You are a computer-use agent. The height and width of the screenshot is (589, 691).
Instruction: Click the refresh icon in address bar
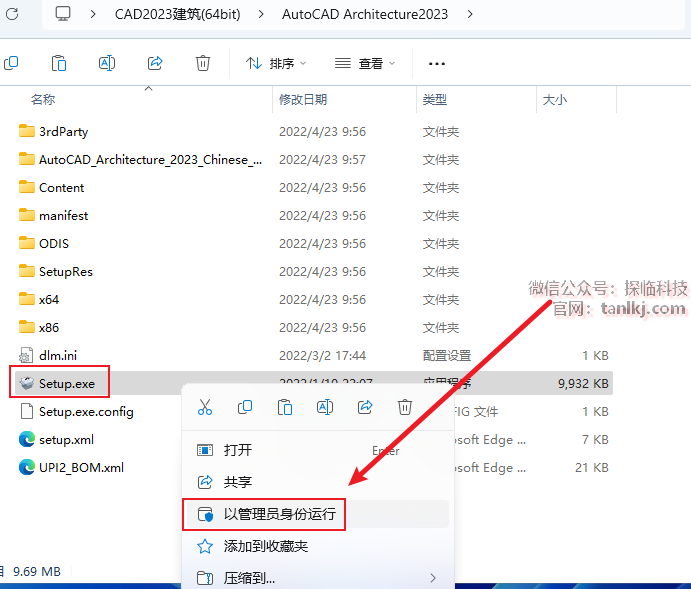point(12,14)
